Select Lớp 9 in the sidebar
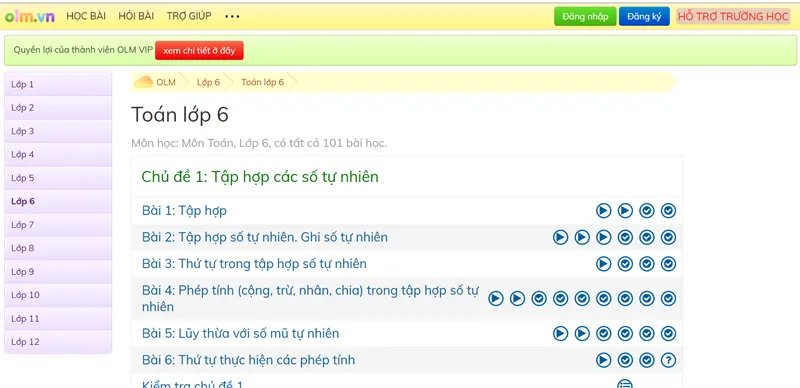Viewport: 800px width, 388px height. click(x=58, y=272)
